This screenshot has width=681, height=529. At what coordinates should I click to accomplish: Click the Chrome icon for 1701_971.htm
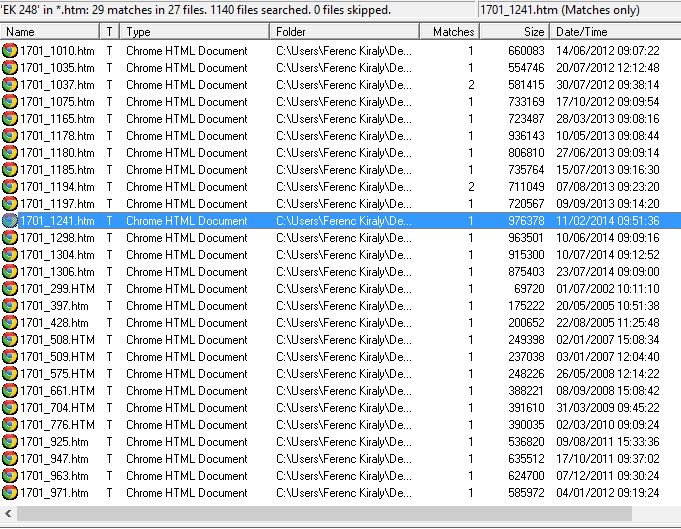[10, 493]
